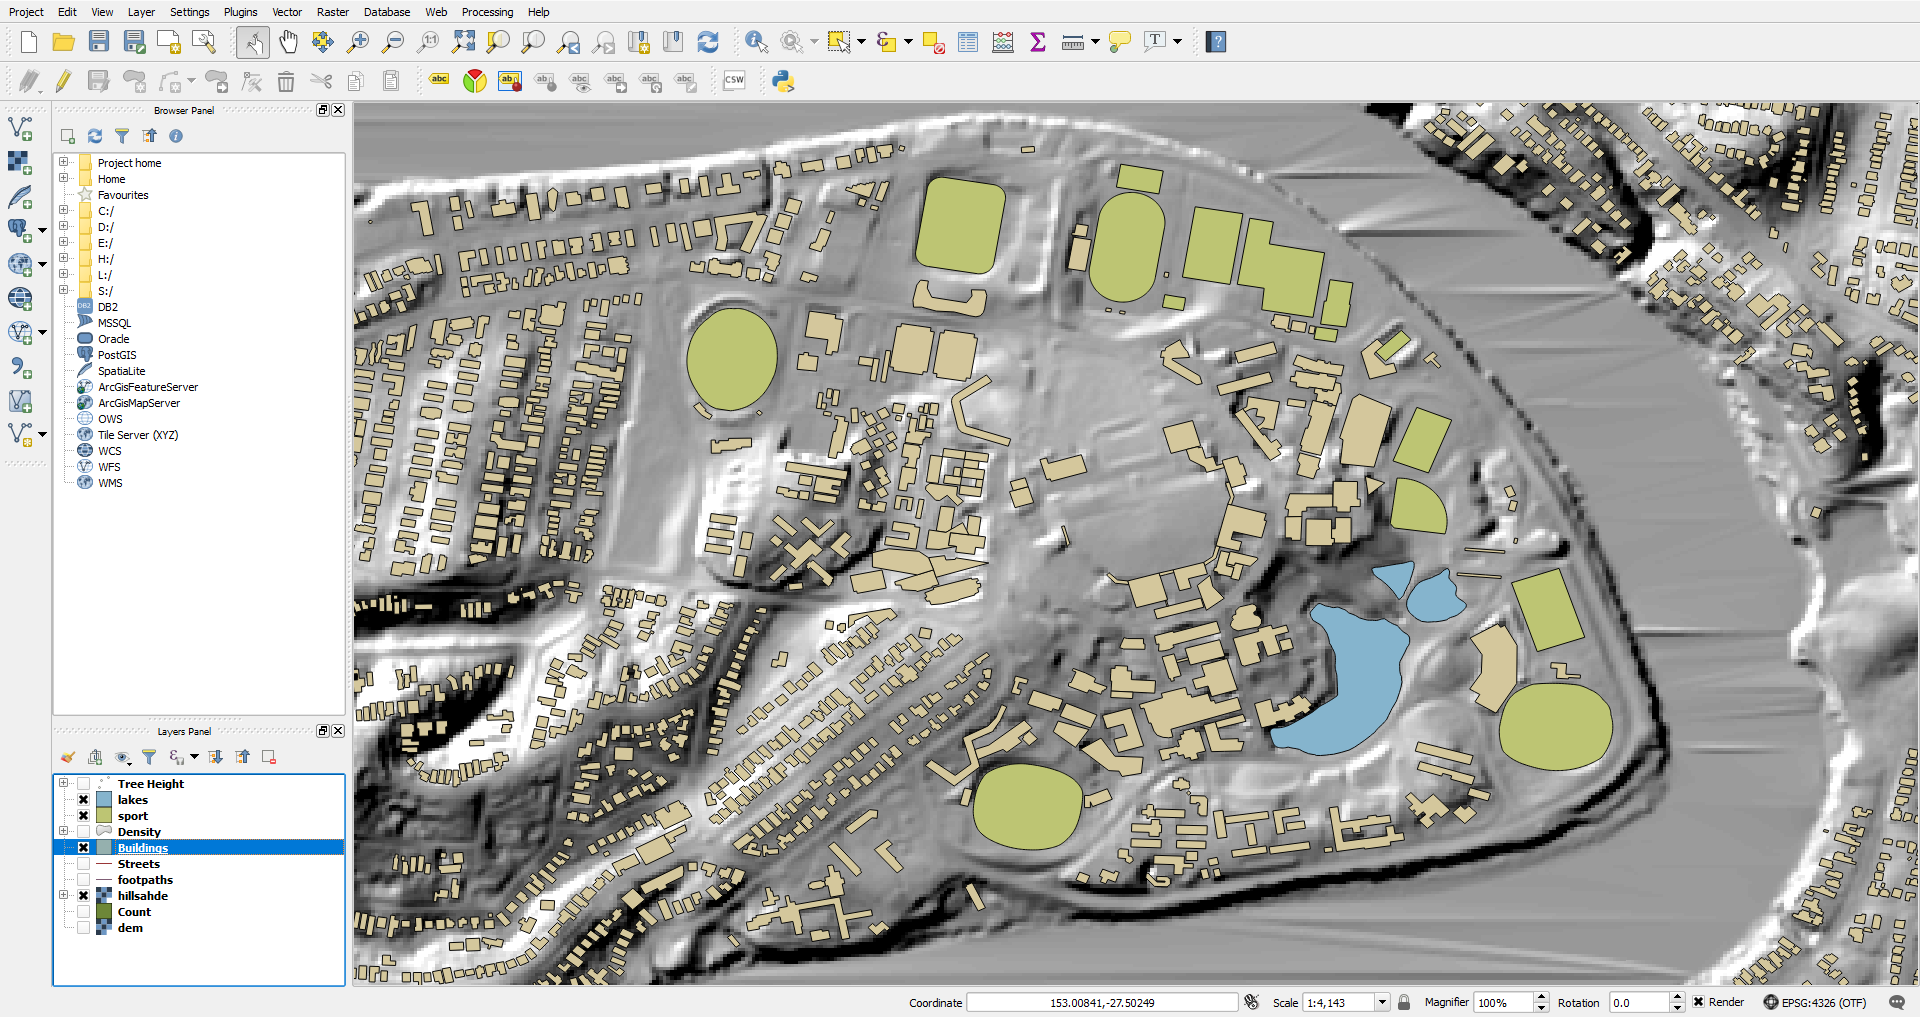Viewport: 1920px width, 1017px height.
Task: Hide the lakes layer checkbox
Action: (84, 800)
